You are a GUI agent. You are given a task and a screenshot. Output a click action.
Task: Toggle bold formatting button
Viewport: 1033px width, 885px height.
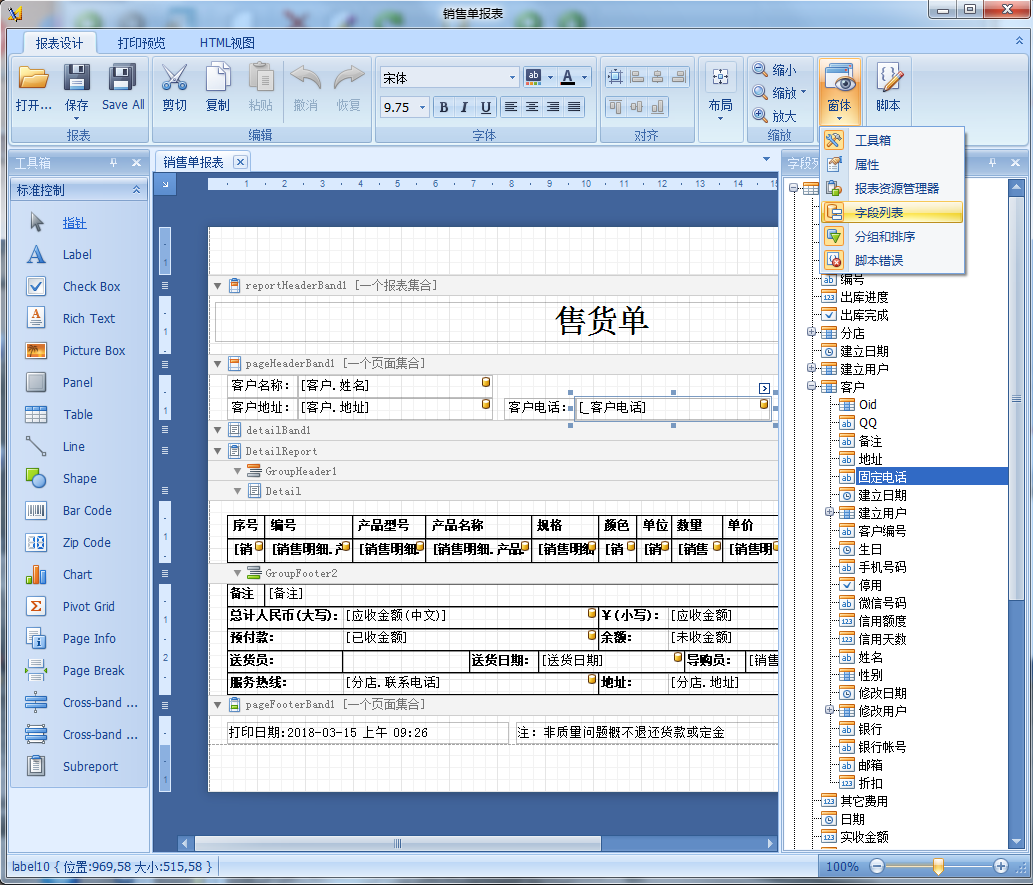point(443,107)
